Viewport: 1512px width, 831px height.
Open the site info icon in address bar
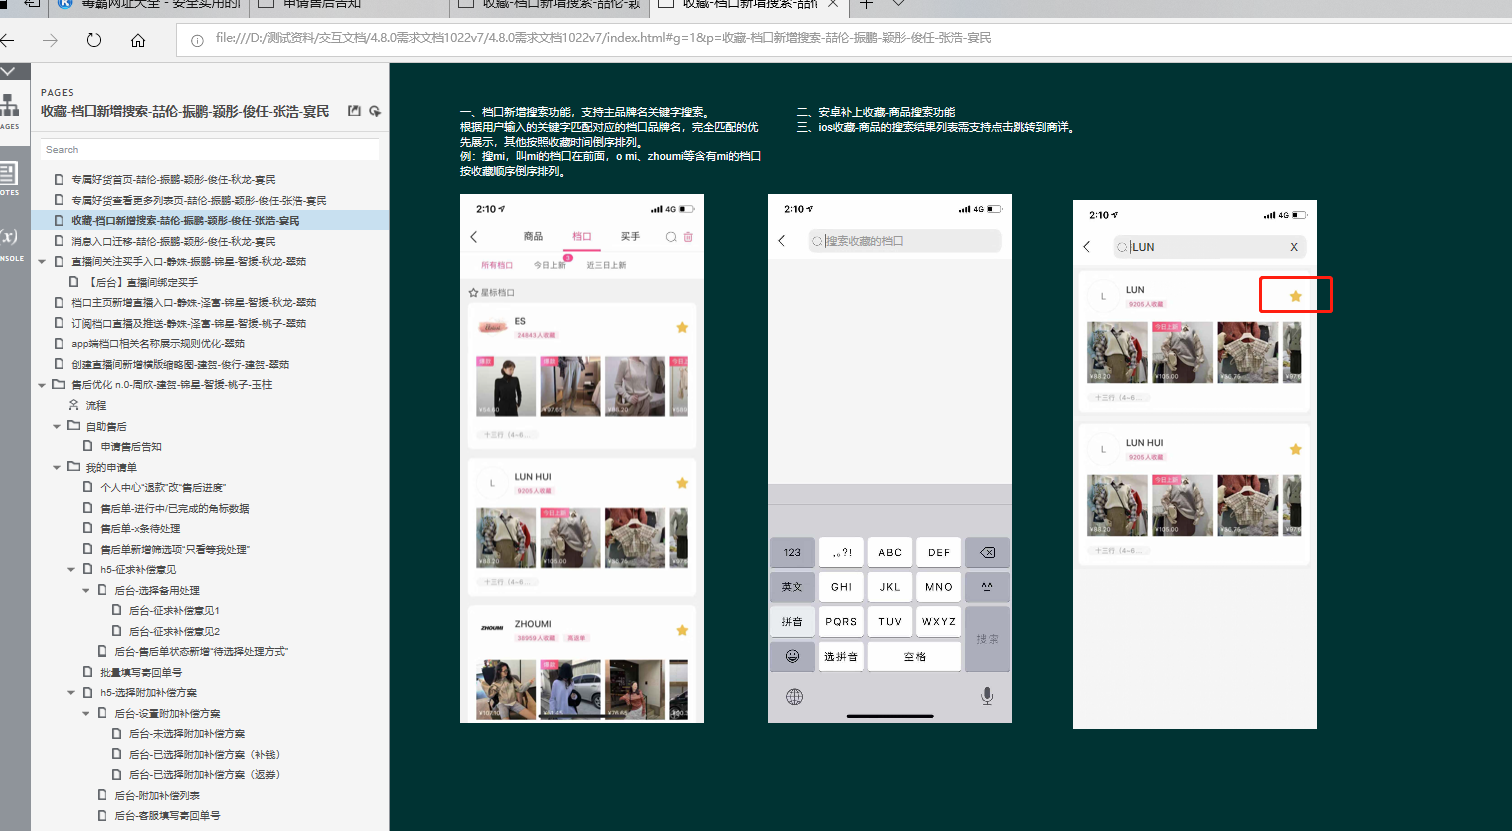(197, 40)
